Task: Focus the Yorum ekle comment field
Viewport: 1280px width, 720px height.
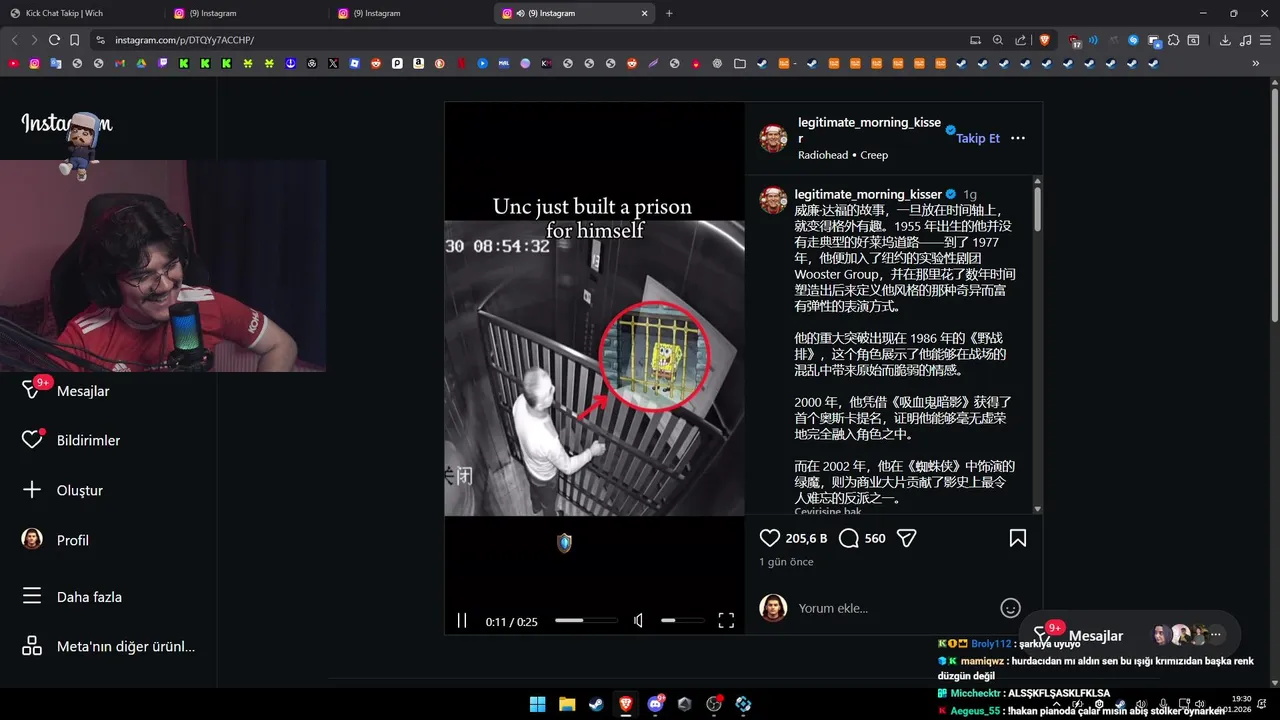Action: [890, 608]
